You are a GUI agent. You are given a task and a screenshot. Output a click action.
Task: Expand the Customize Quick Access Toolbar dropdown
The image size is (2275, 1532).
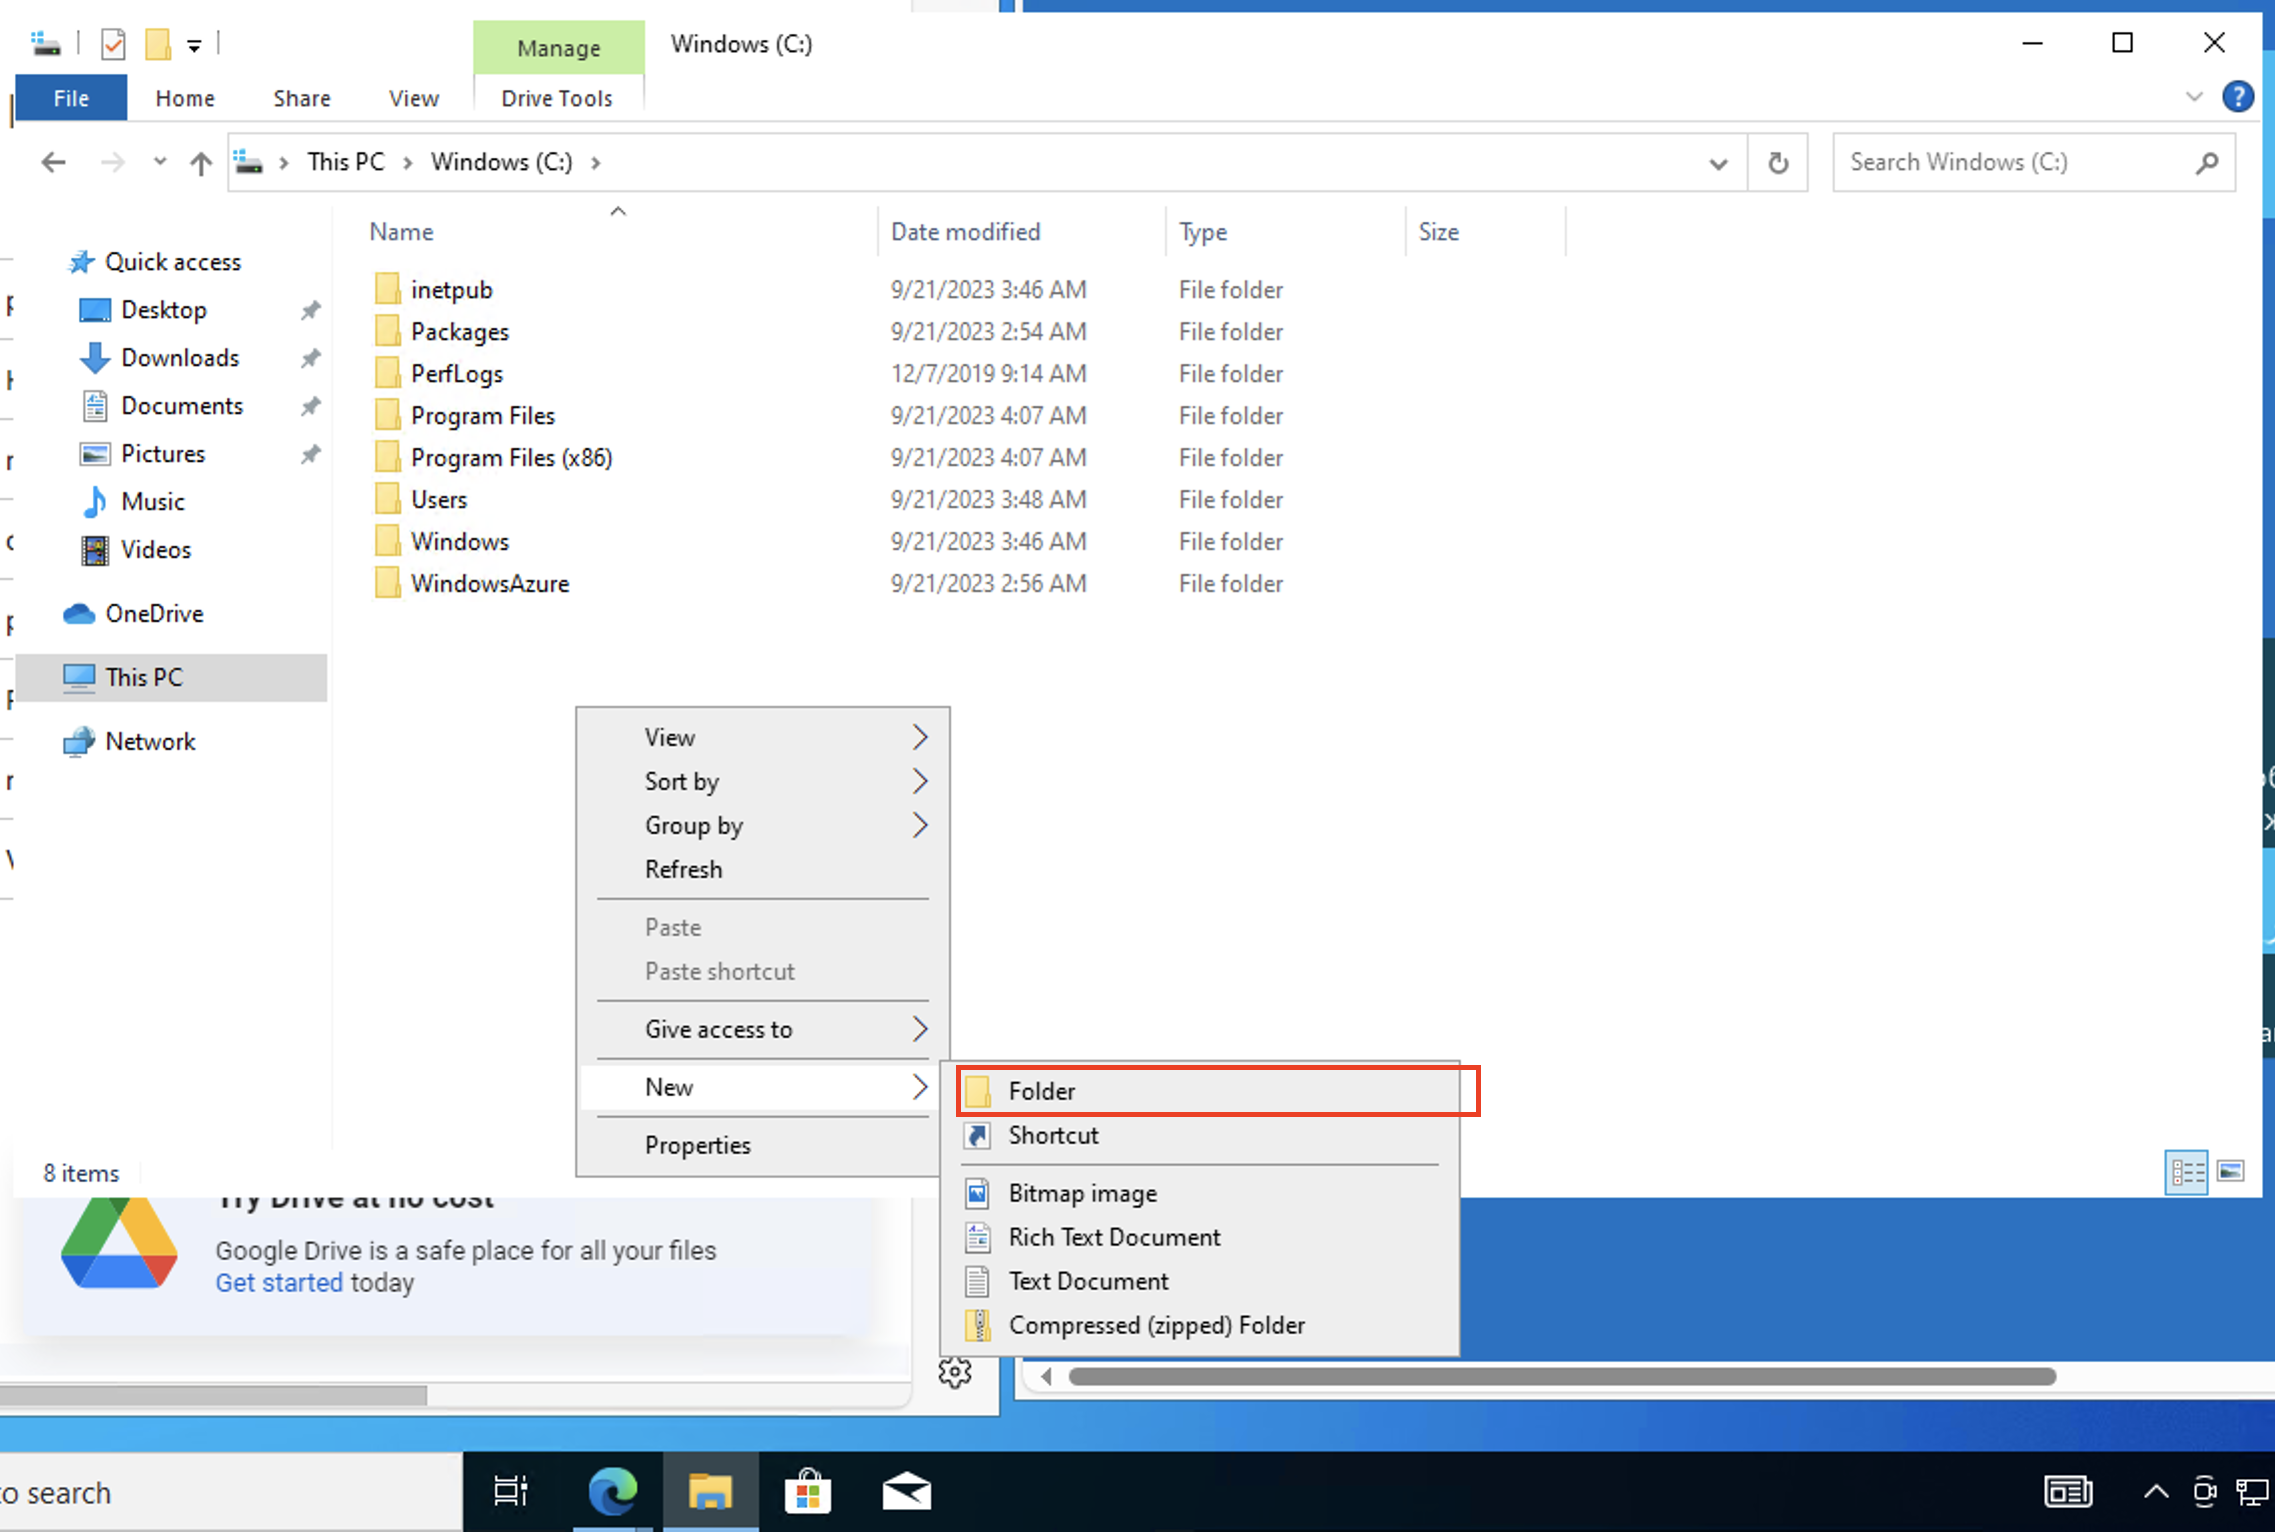coord(194,45)
